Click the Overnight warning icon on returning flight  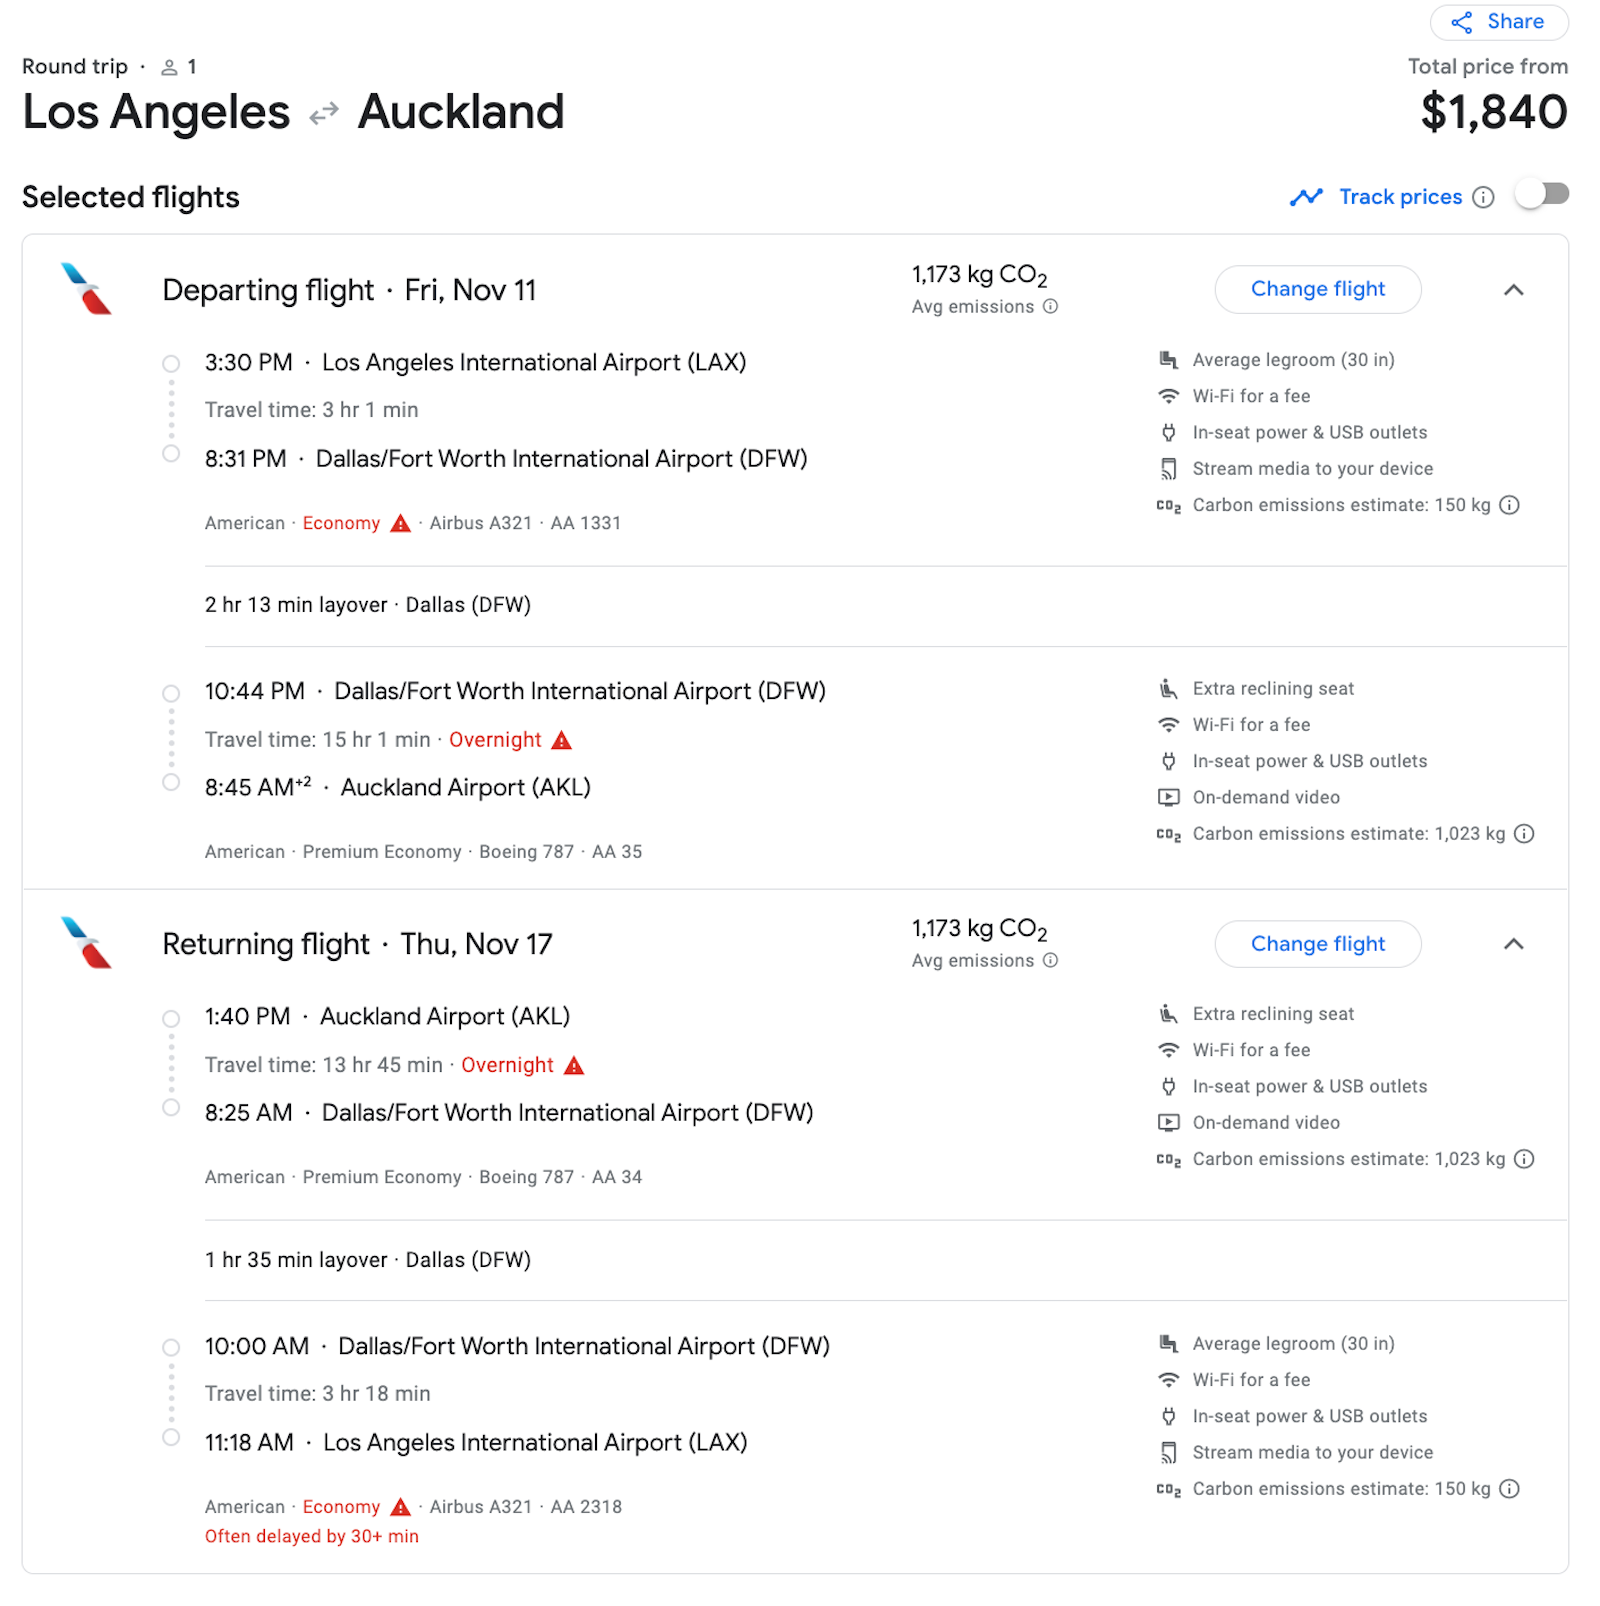pos(574,1065)
